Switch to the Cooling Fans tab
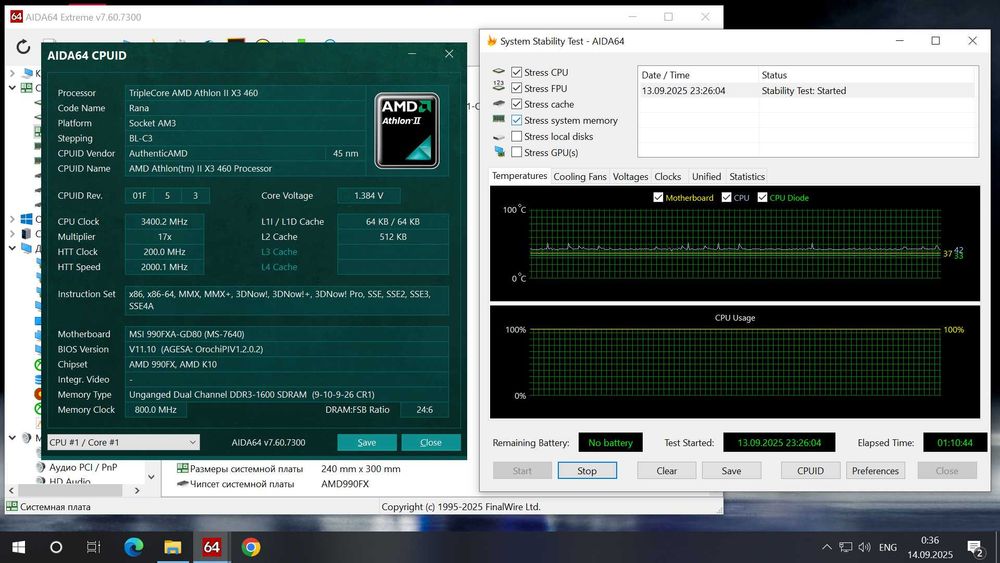This screenshot has height=563, width=1000. tap(580, 177)
